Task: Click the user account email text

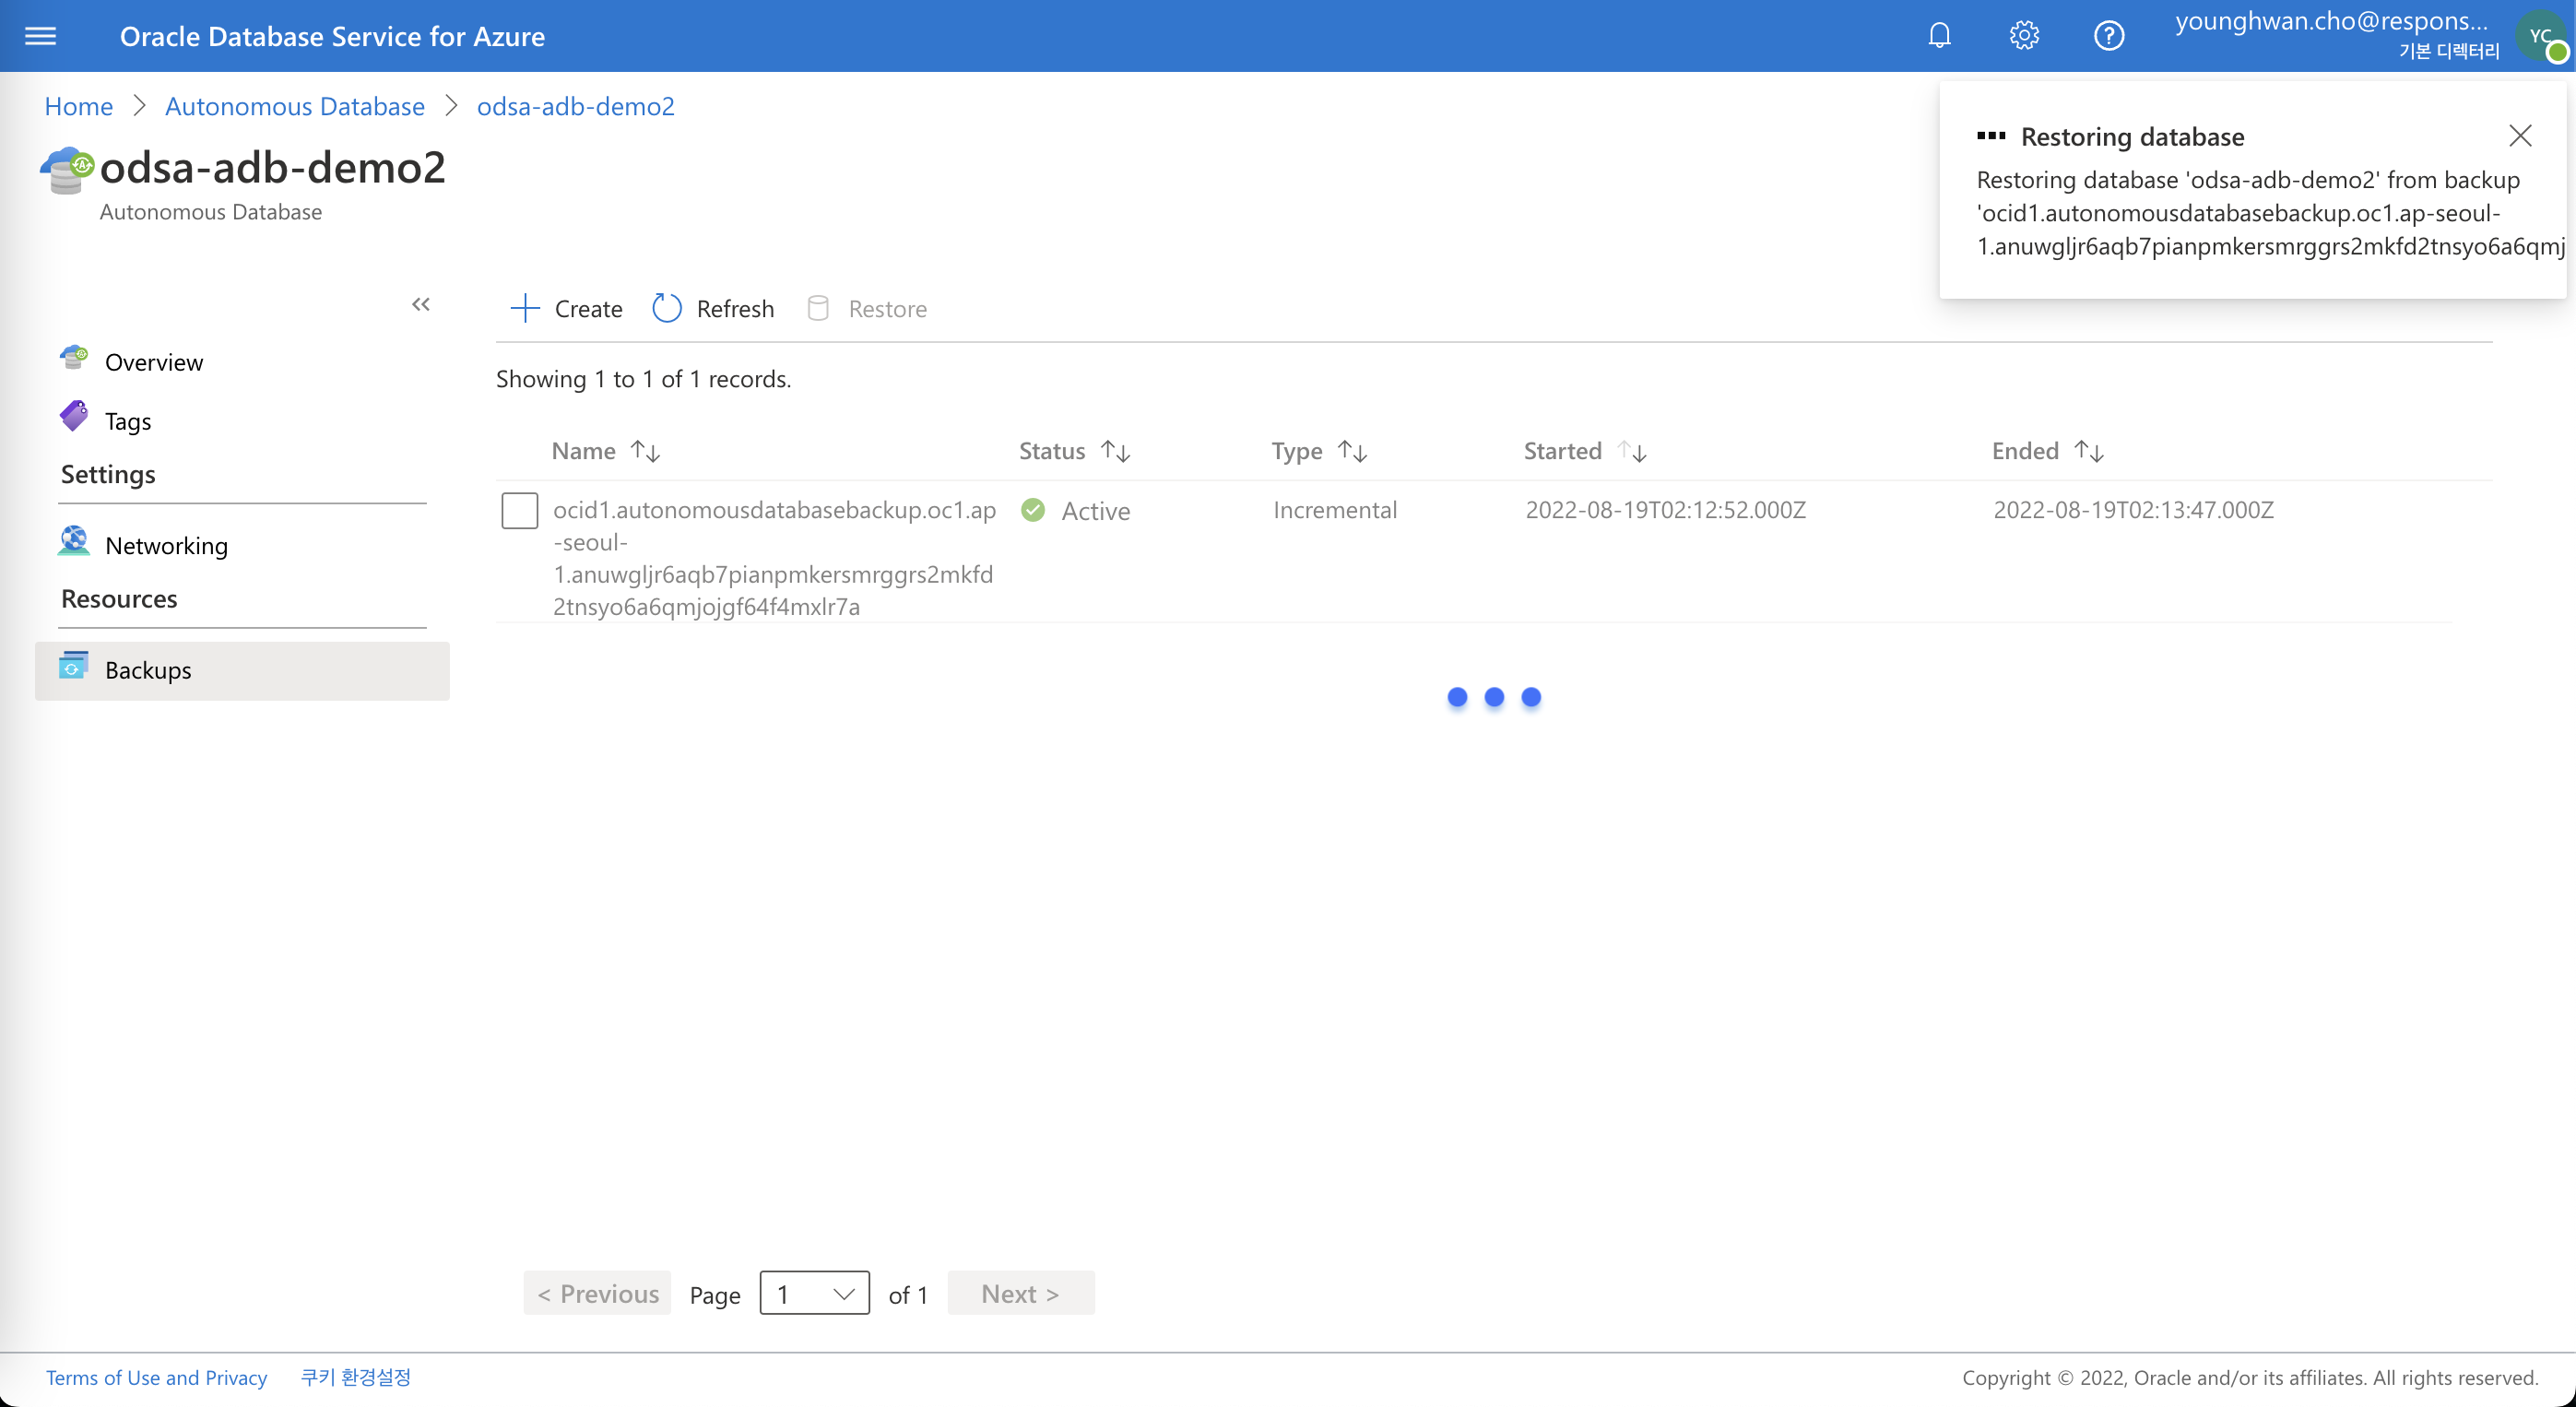Action: (2332, 22)
